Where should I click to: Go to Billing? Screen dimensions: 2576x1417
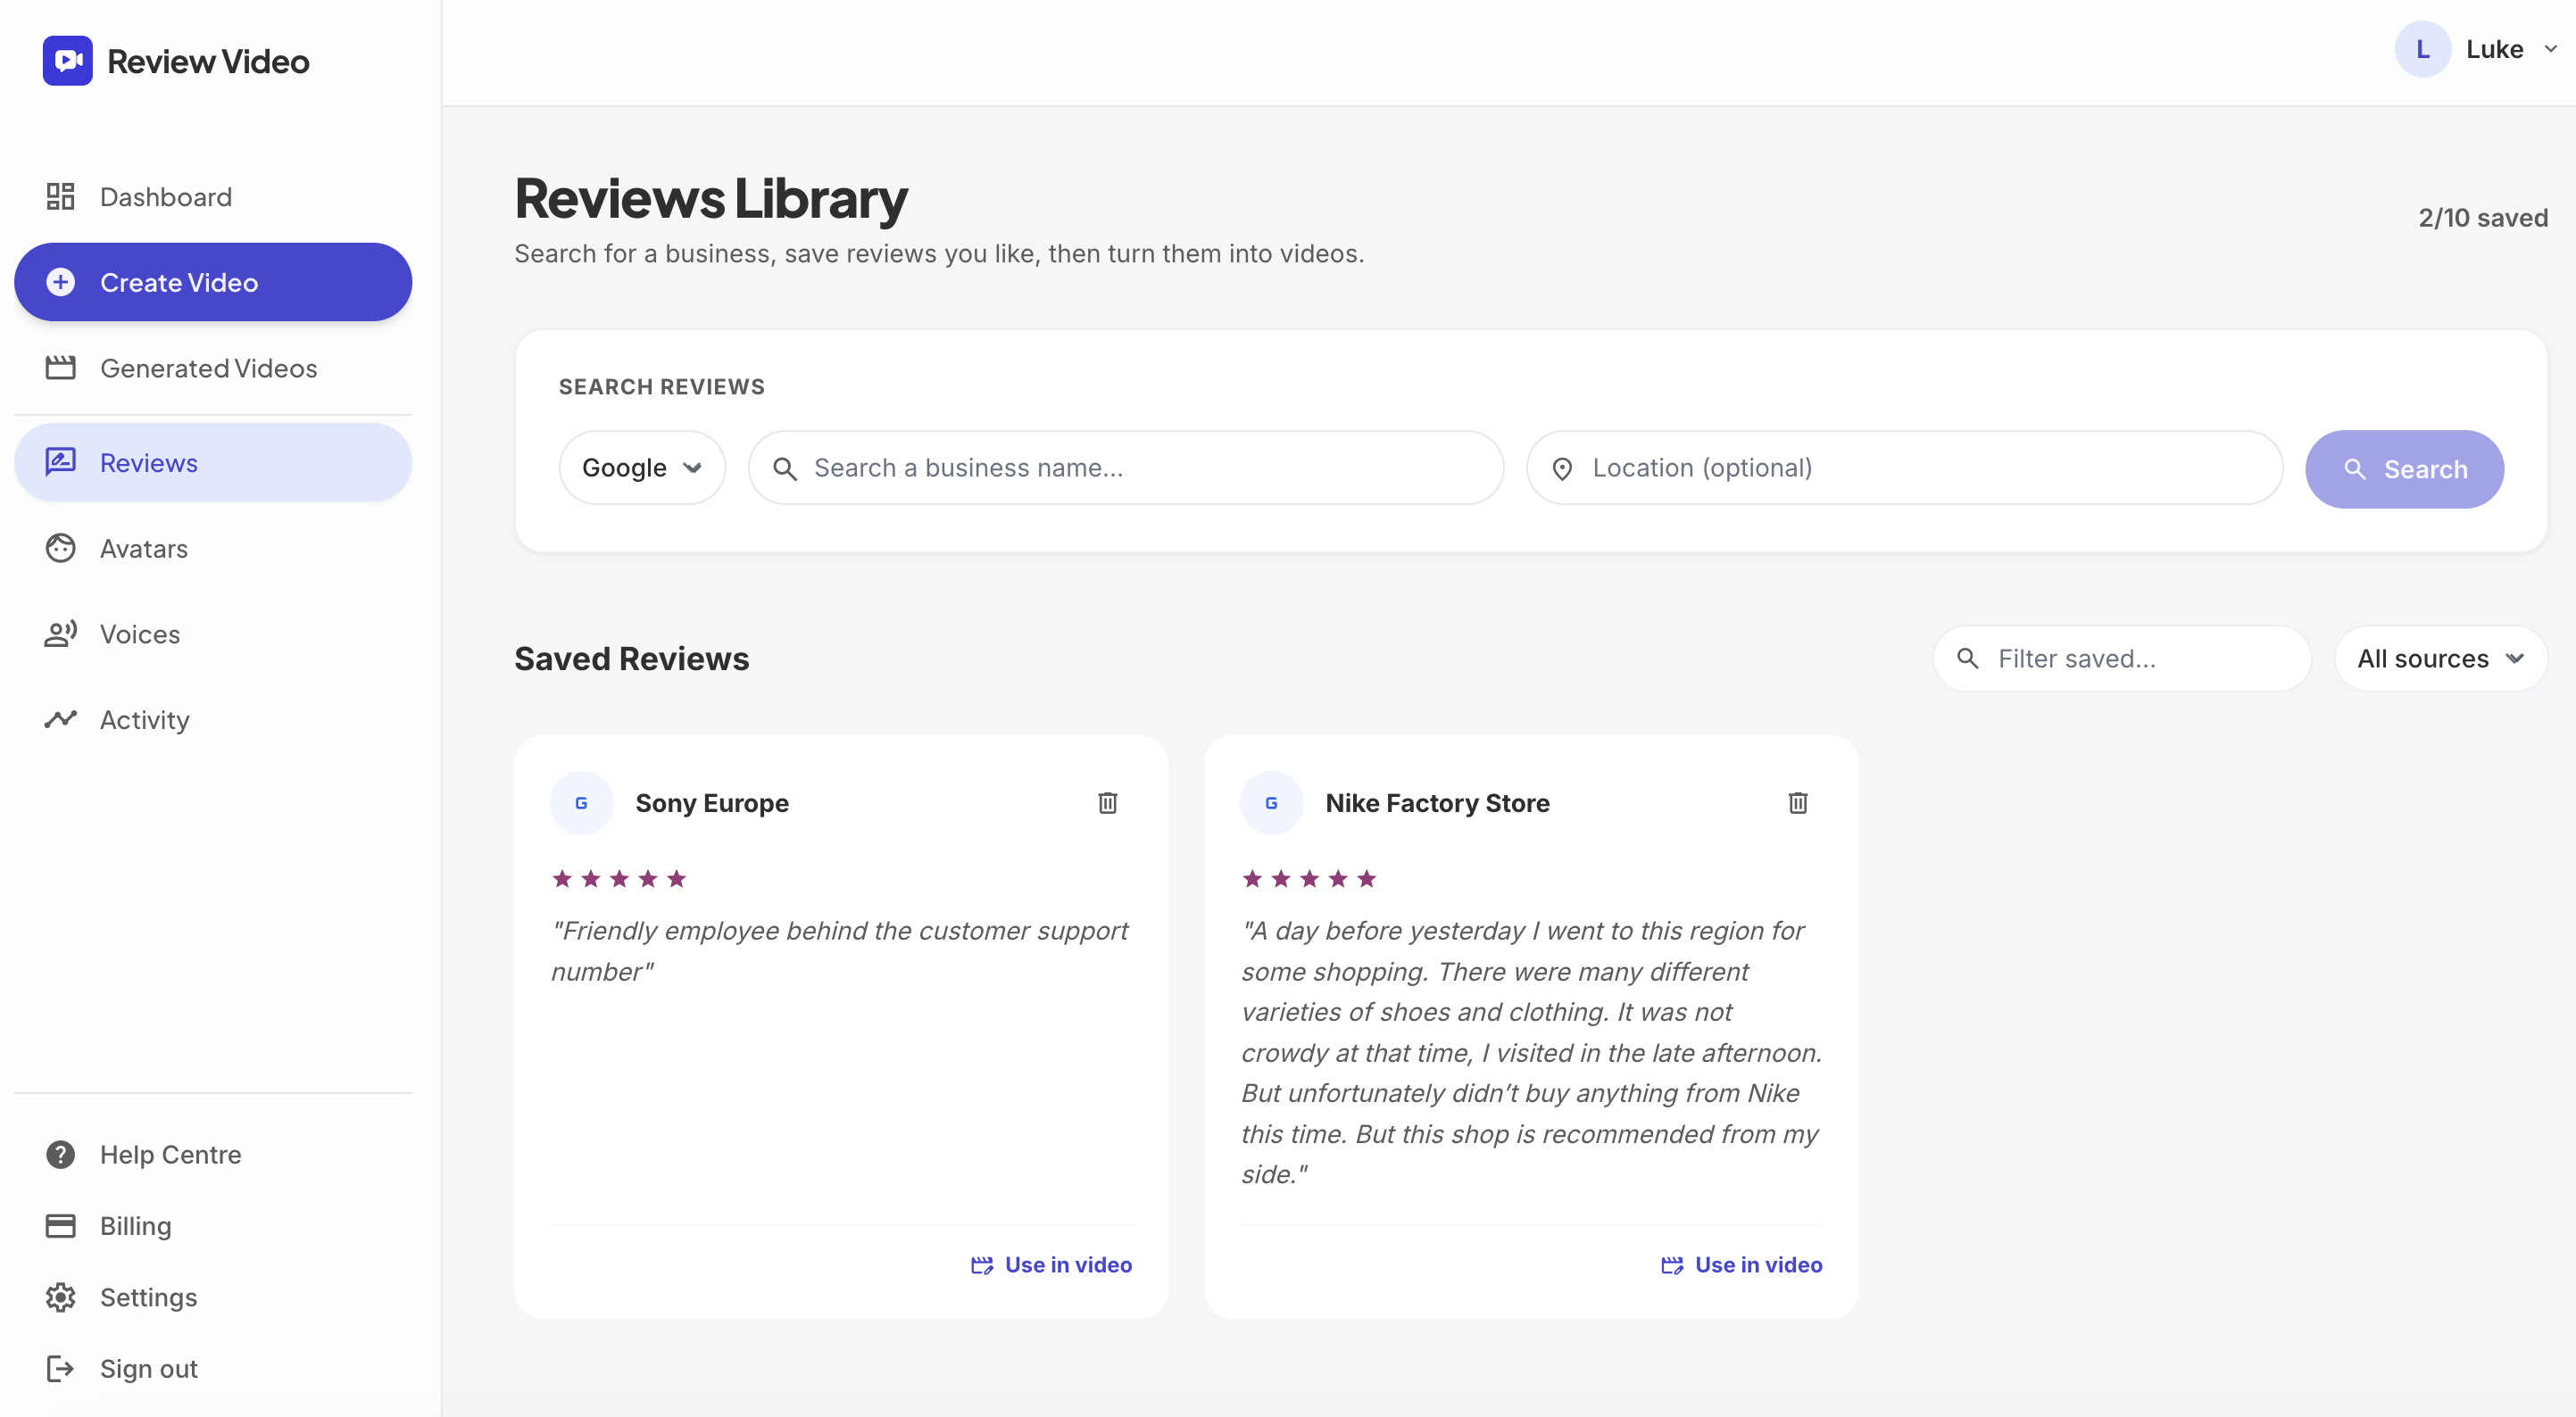pos(213,1226)
